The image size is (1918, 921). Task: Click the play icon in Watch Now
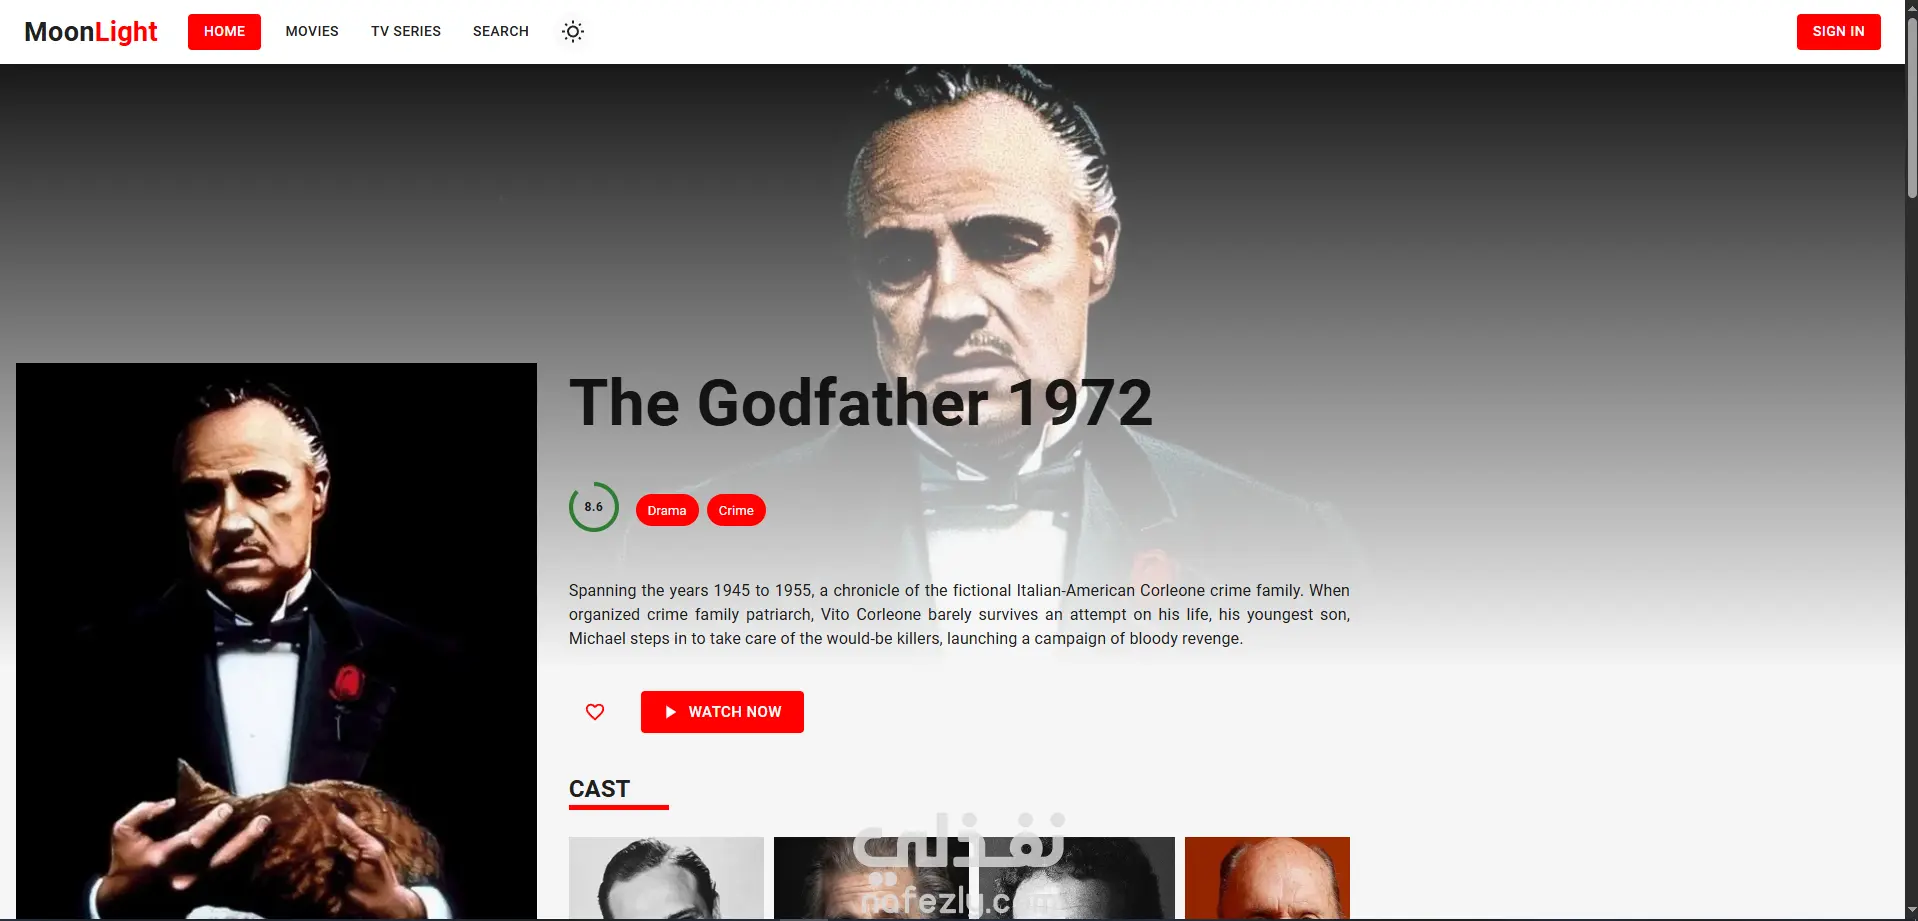click(x=671, y=712)
